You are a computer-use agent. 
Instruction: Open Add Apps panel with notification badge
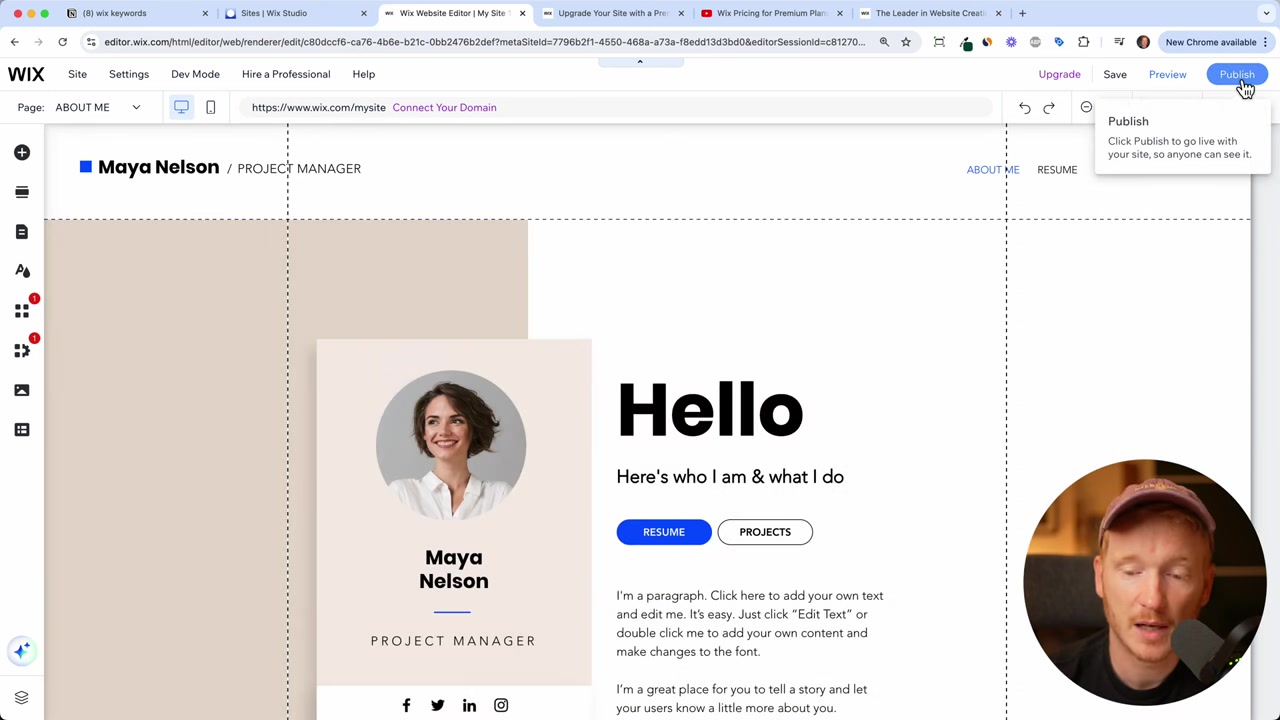point(22,311)
